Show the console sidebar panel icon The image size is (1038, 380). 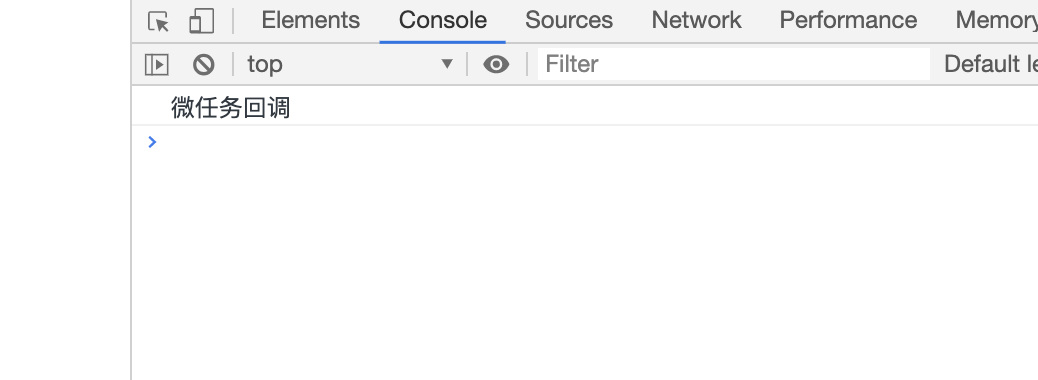coord(157,64)
